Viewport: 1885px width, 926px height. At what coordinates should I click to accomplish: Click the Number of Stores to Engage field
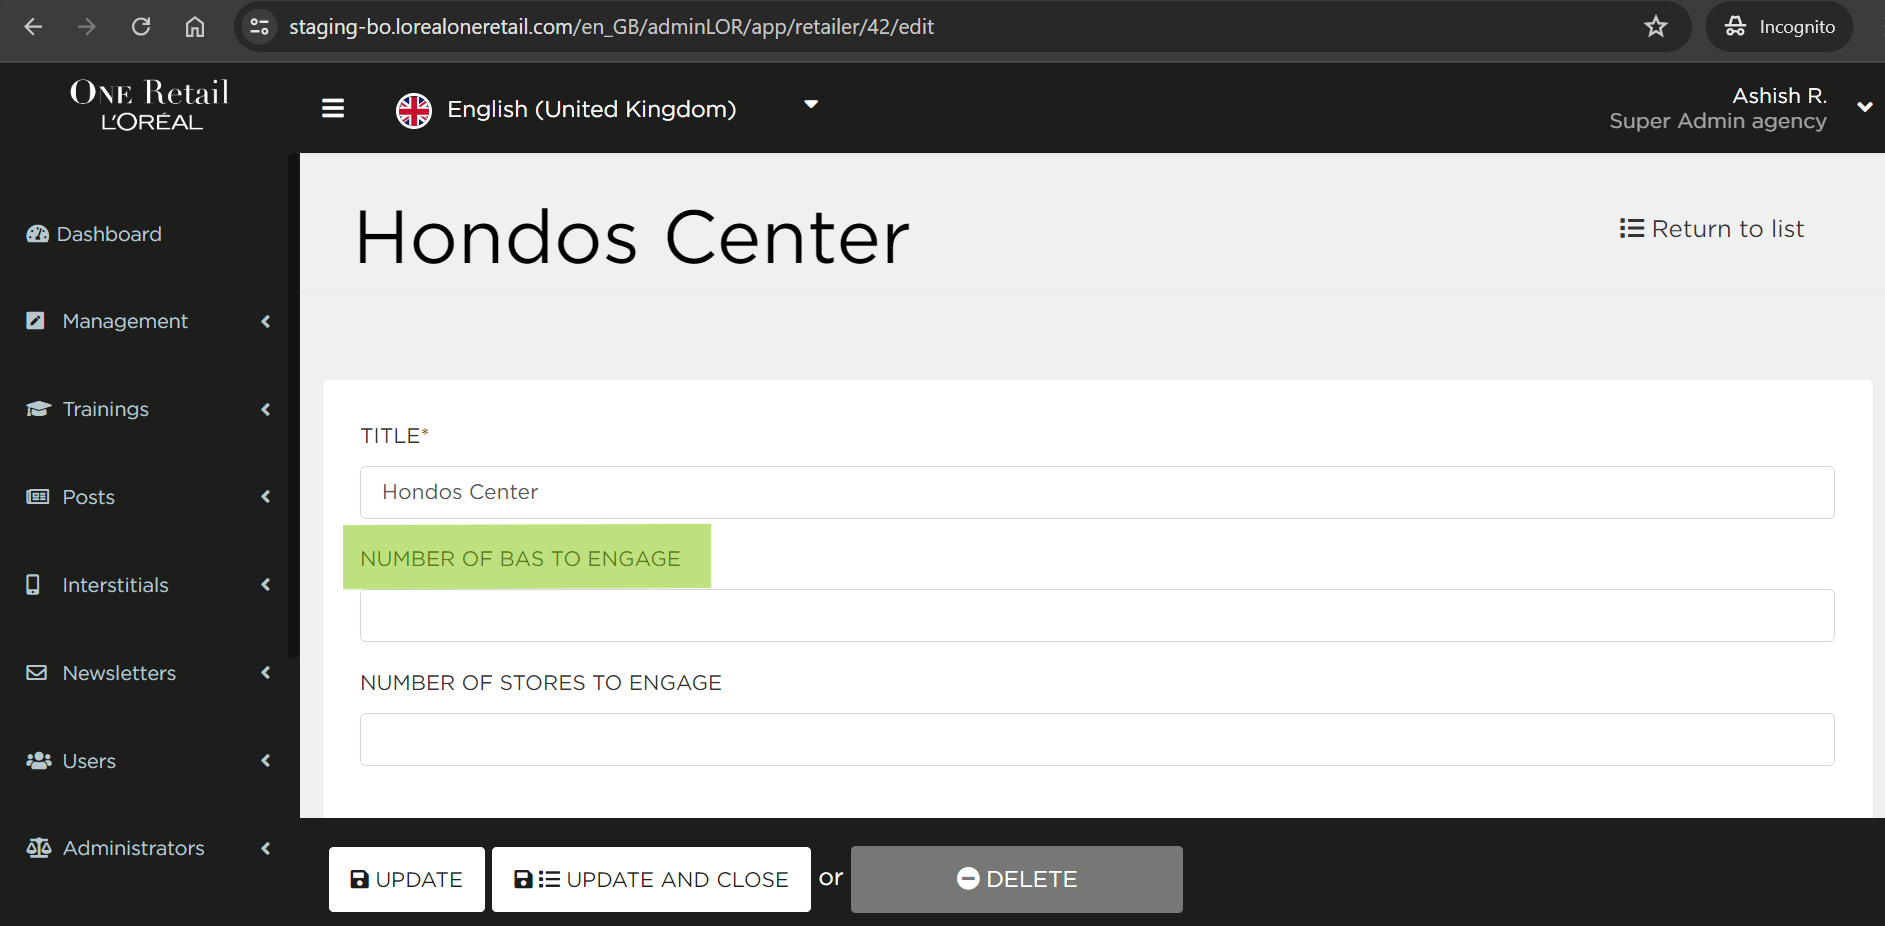(1097, 739)
